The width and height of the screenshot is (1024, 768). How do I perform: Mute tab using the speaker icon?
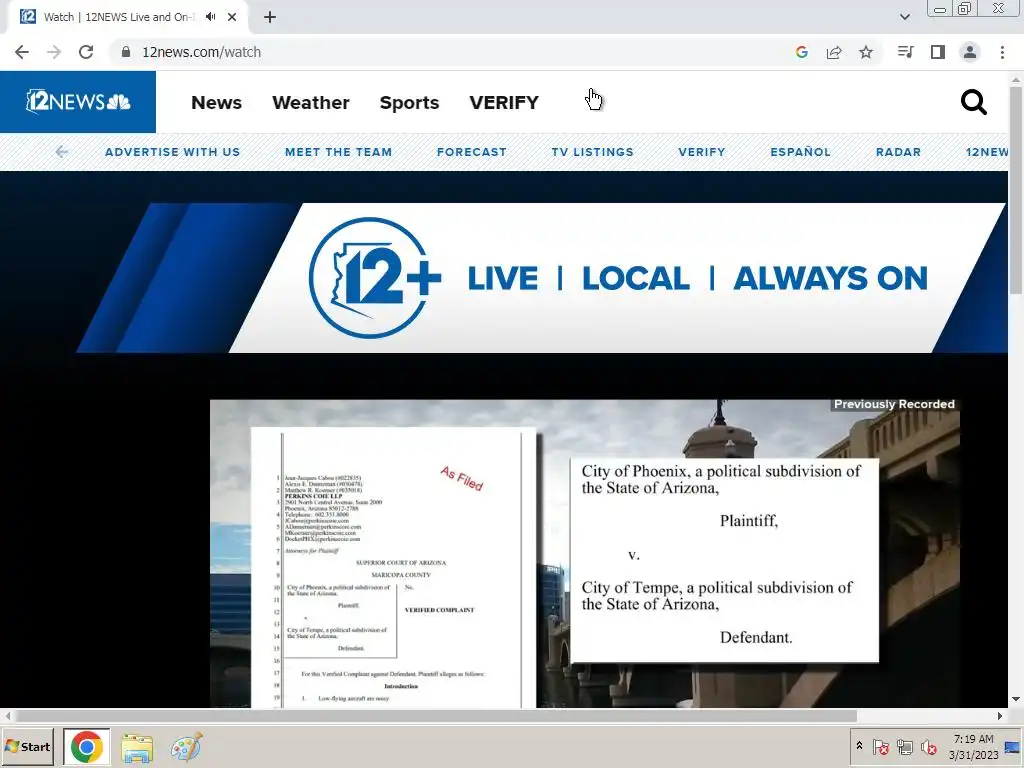click(210, 17)
